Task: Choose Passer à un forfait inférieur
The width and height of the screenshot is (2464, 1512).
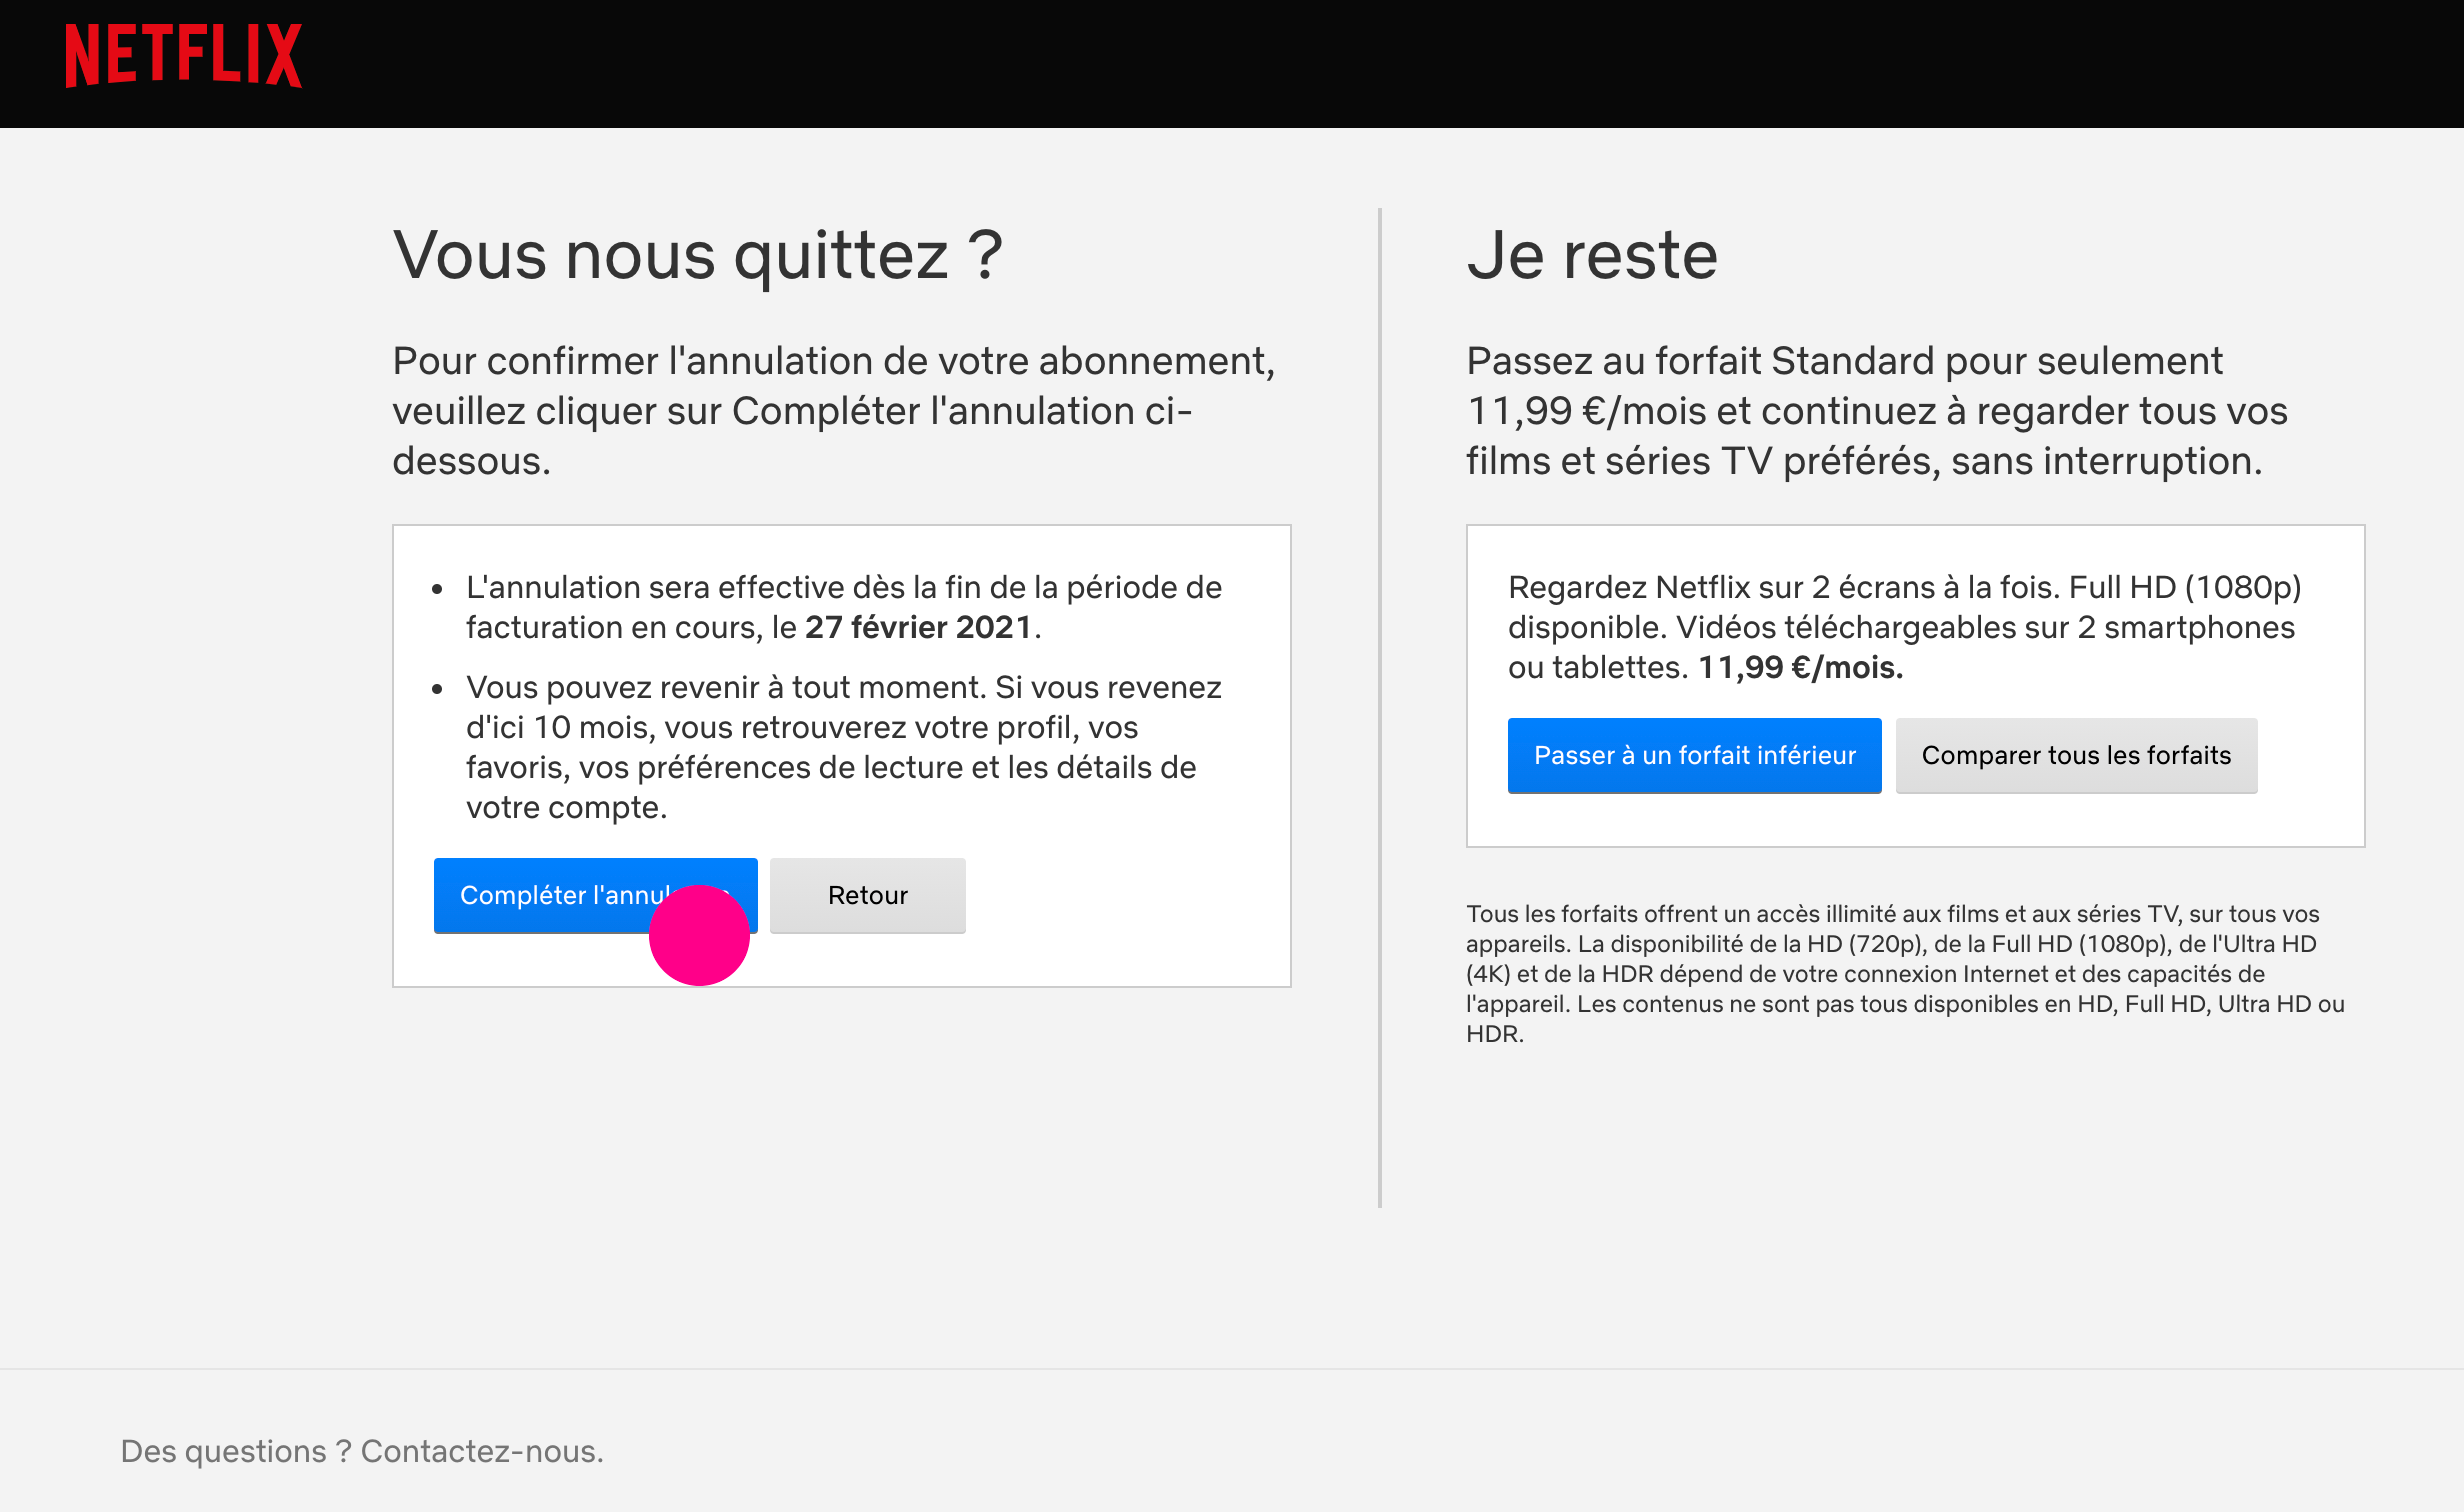Action: point(1694,755)
